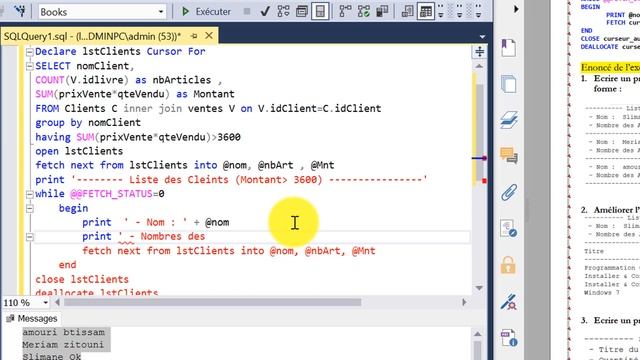
Task: Open the Books database dropdown
Action: click(x=160, y=12)
